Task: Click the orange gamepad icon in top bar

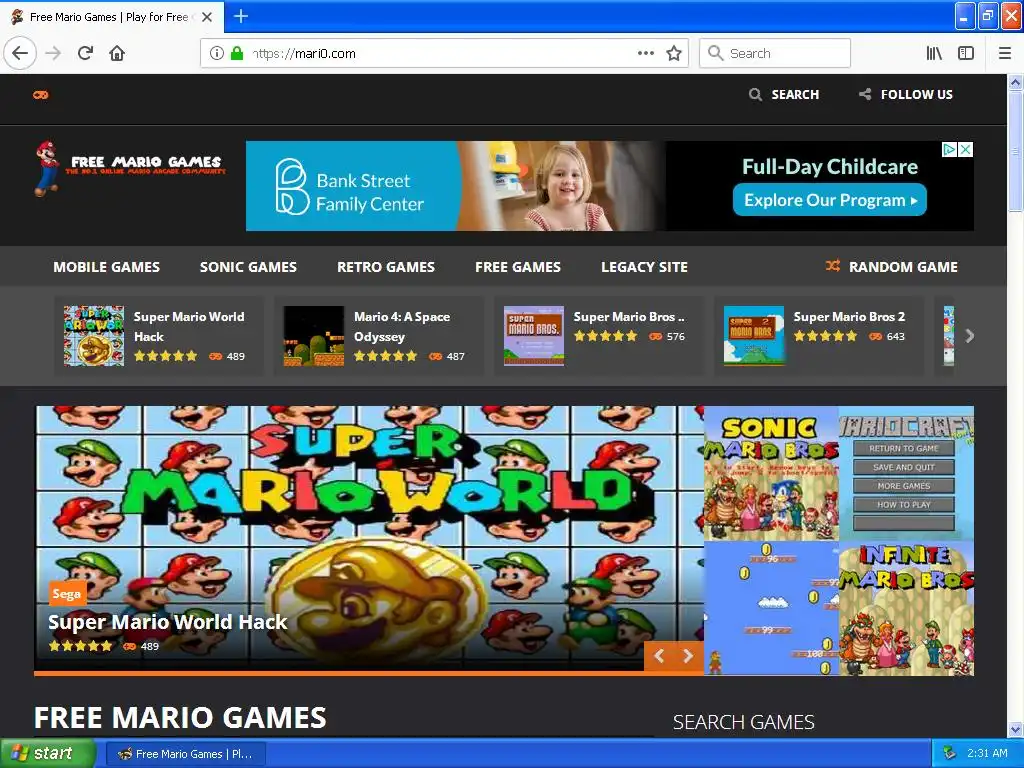Action: [x=40, y=95]
